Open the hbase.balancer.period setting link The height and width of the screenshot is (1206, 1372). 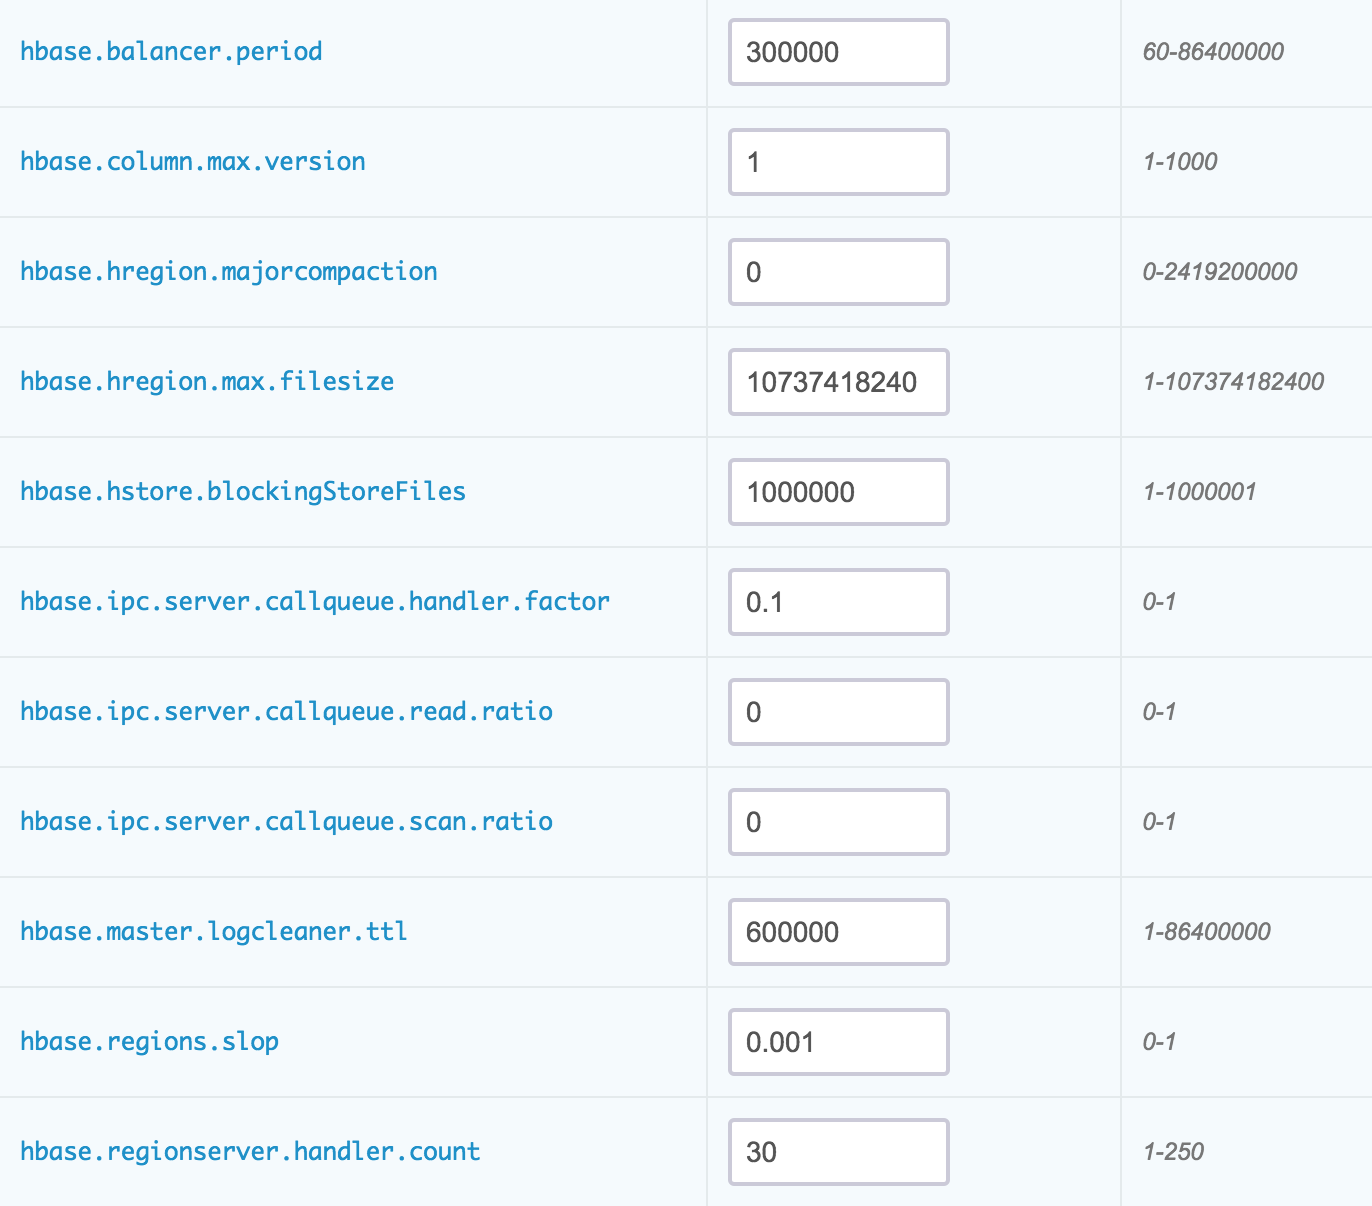(x=171, y=52)
